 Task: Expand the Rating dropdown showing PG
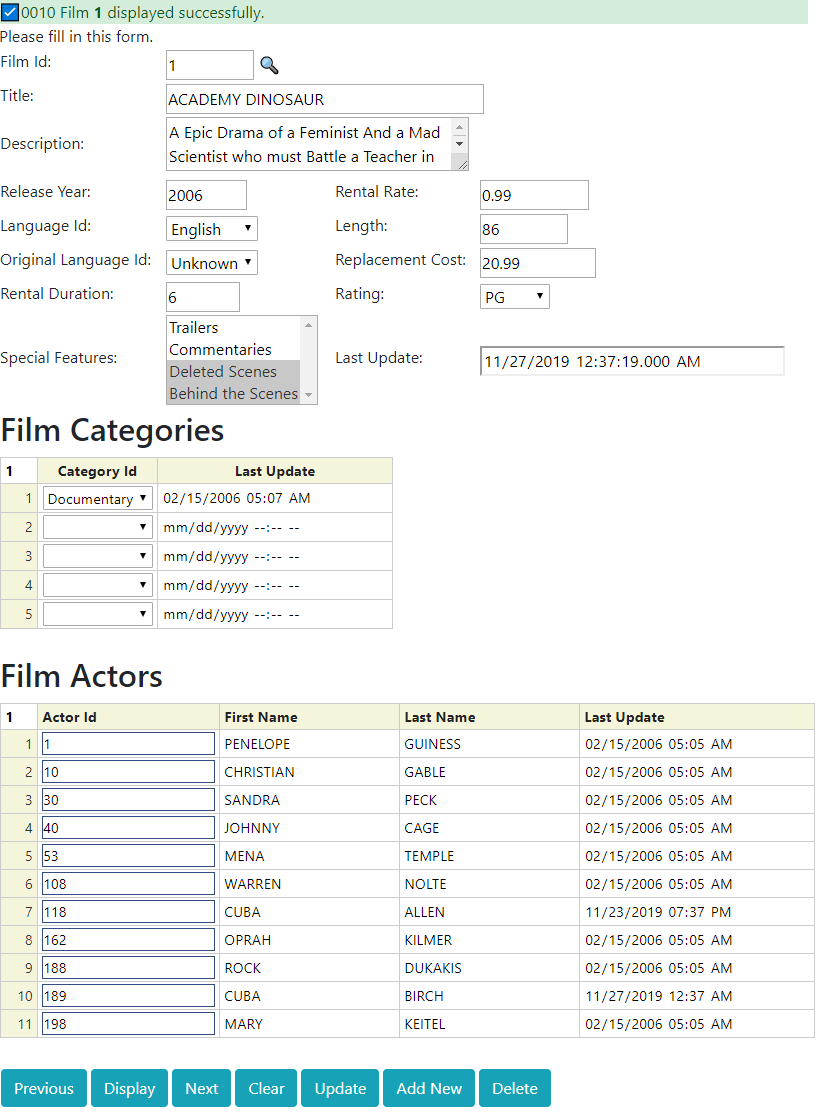515,297
